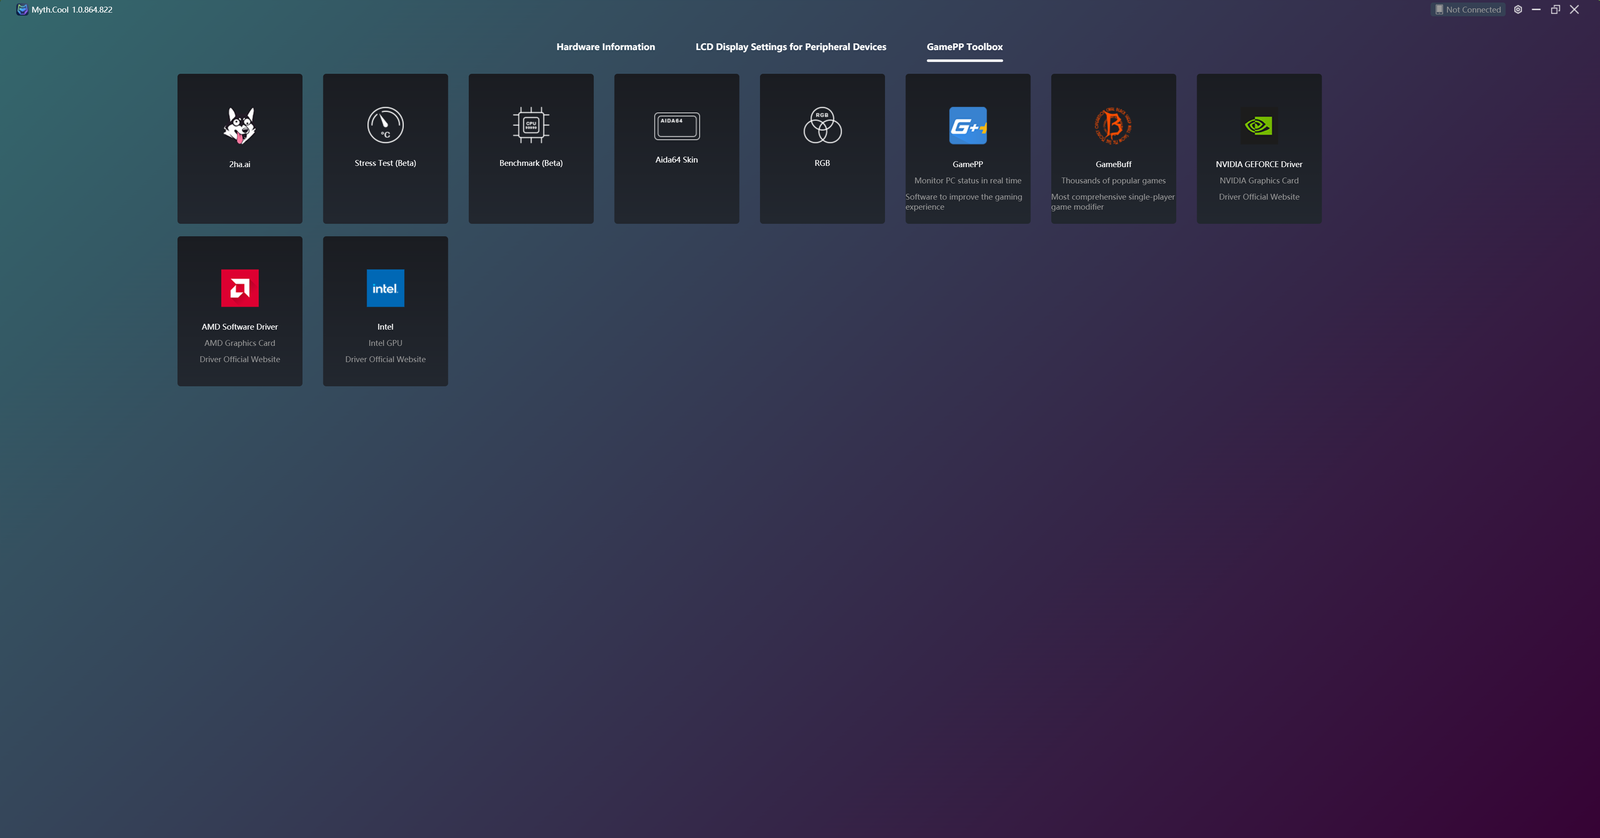Open the blue Intel logo icon
This screenshot has width=1600, height=838.
(x=385, y=288)
